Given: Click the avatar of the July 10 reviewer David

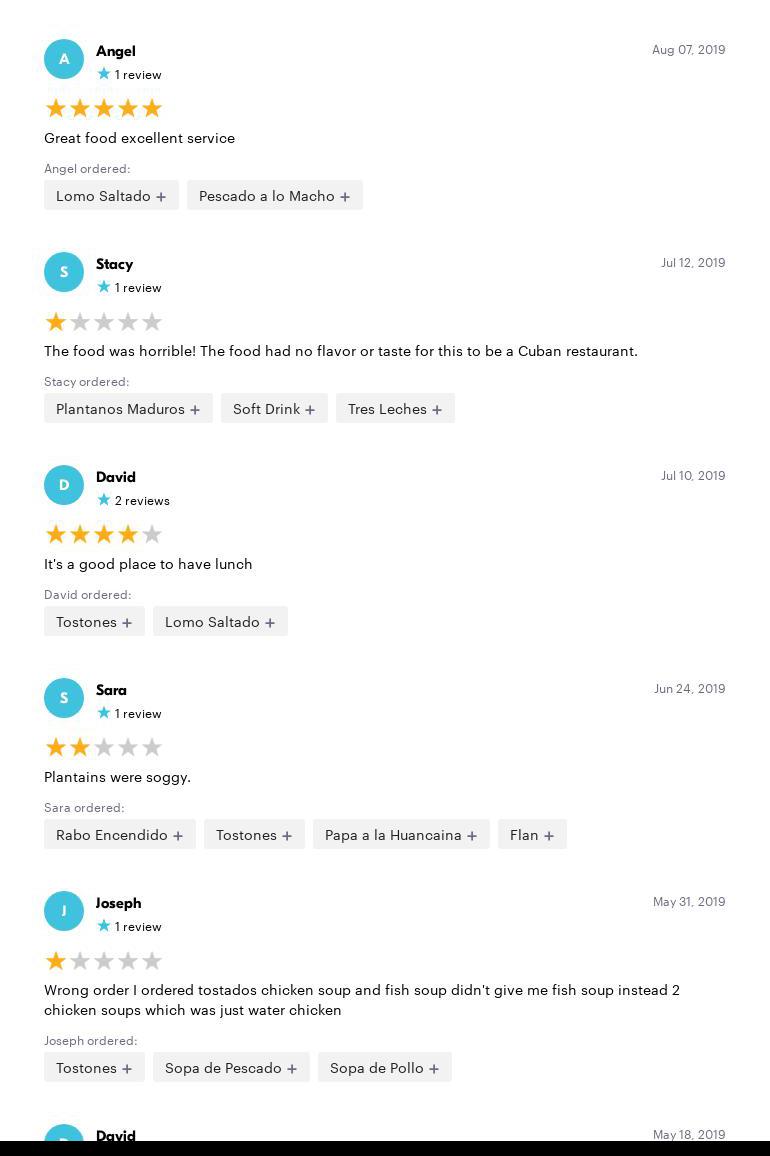Looking at the screenshot, I should pyautogui.click(x=64, y=485).
